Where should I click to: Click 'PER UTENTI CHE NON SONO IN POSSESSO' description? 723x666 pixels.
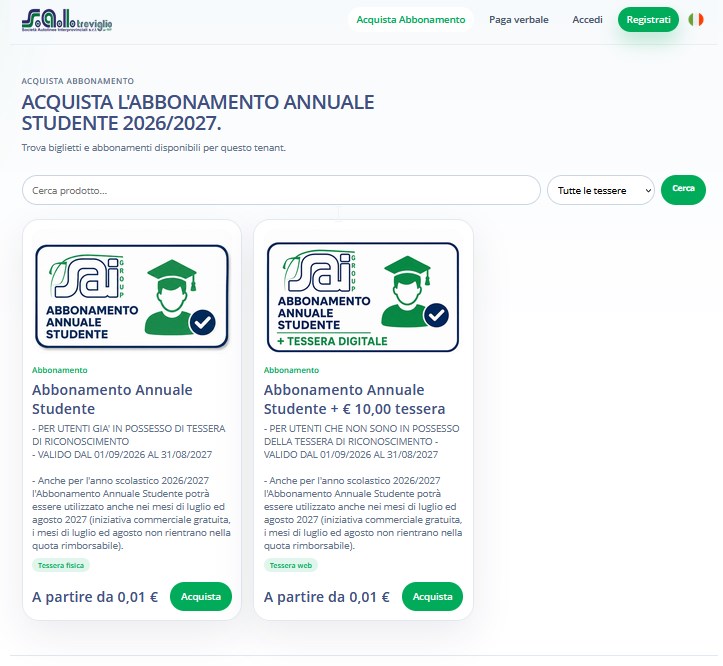362,435
